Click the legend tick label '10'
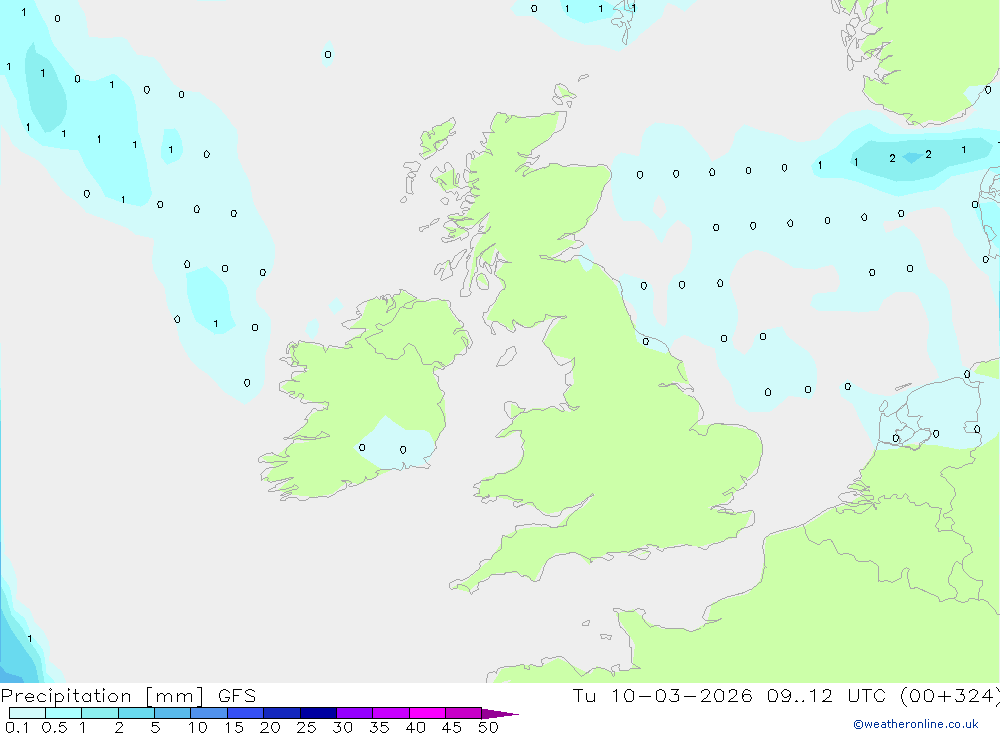 [198, 727]
